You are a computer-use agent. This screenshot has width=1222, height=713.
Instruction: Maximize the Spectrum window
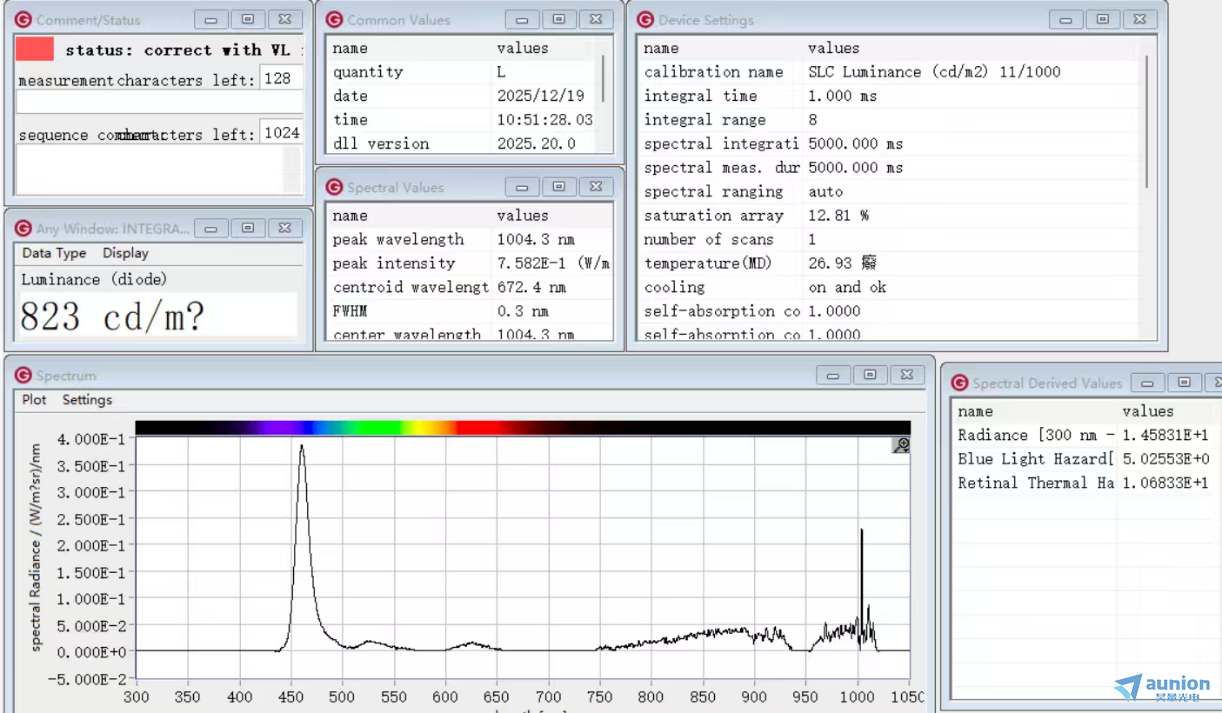point(869,375)
